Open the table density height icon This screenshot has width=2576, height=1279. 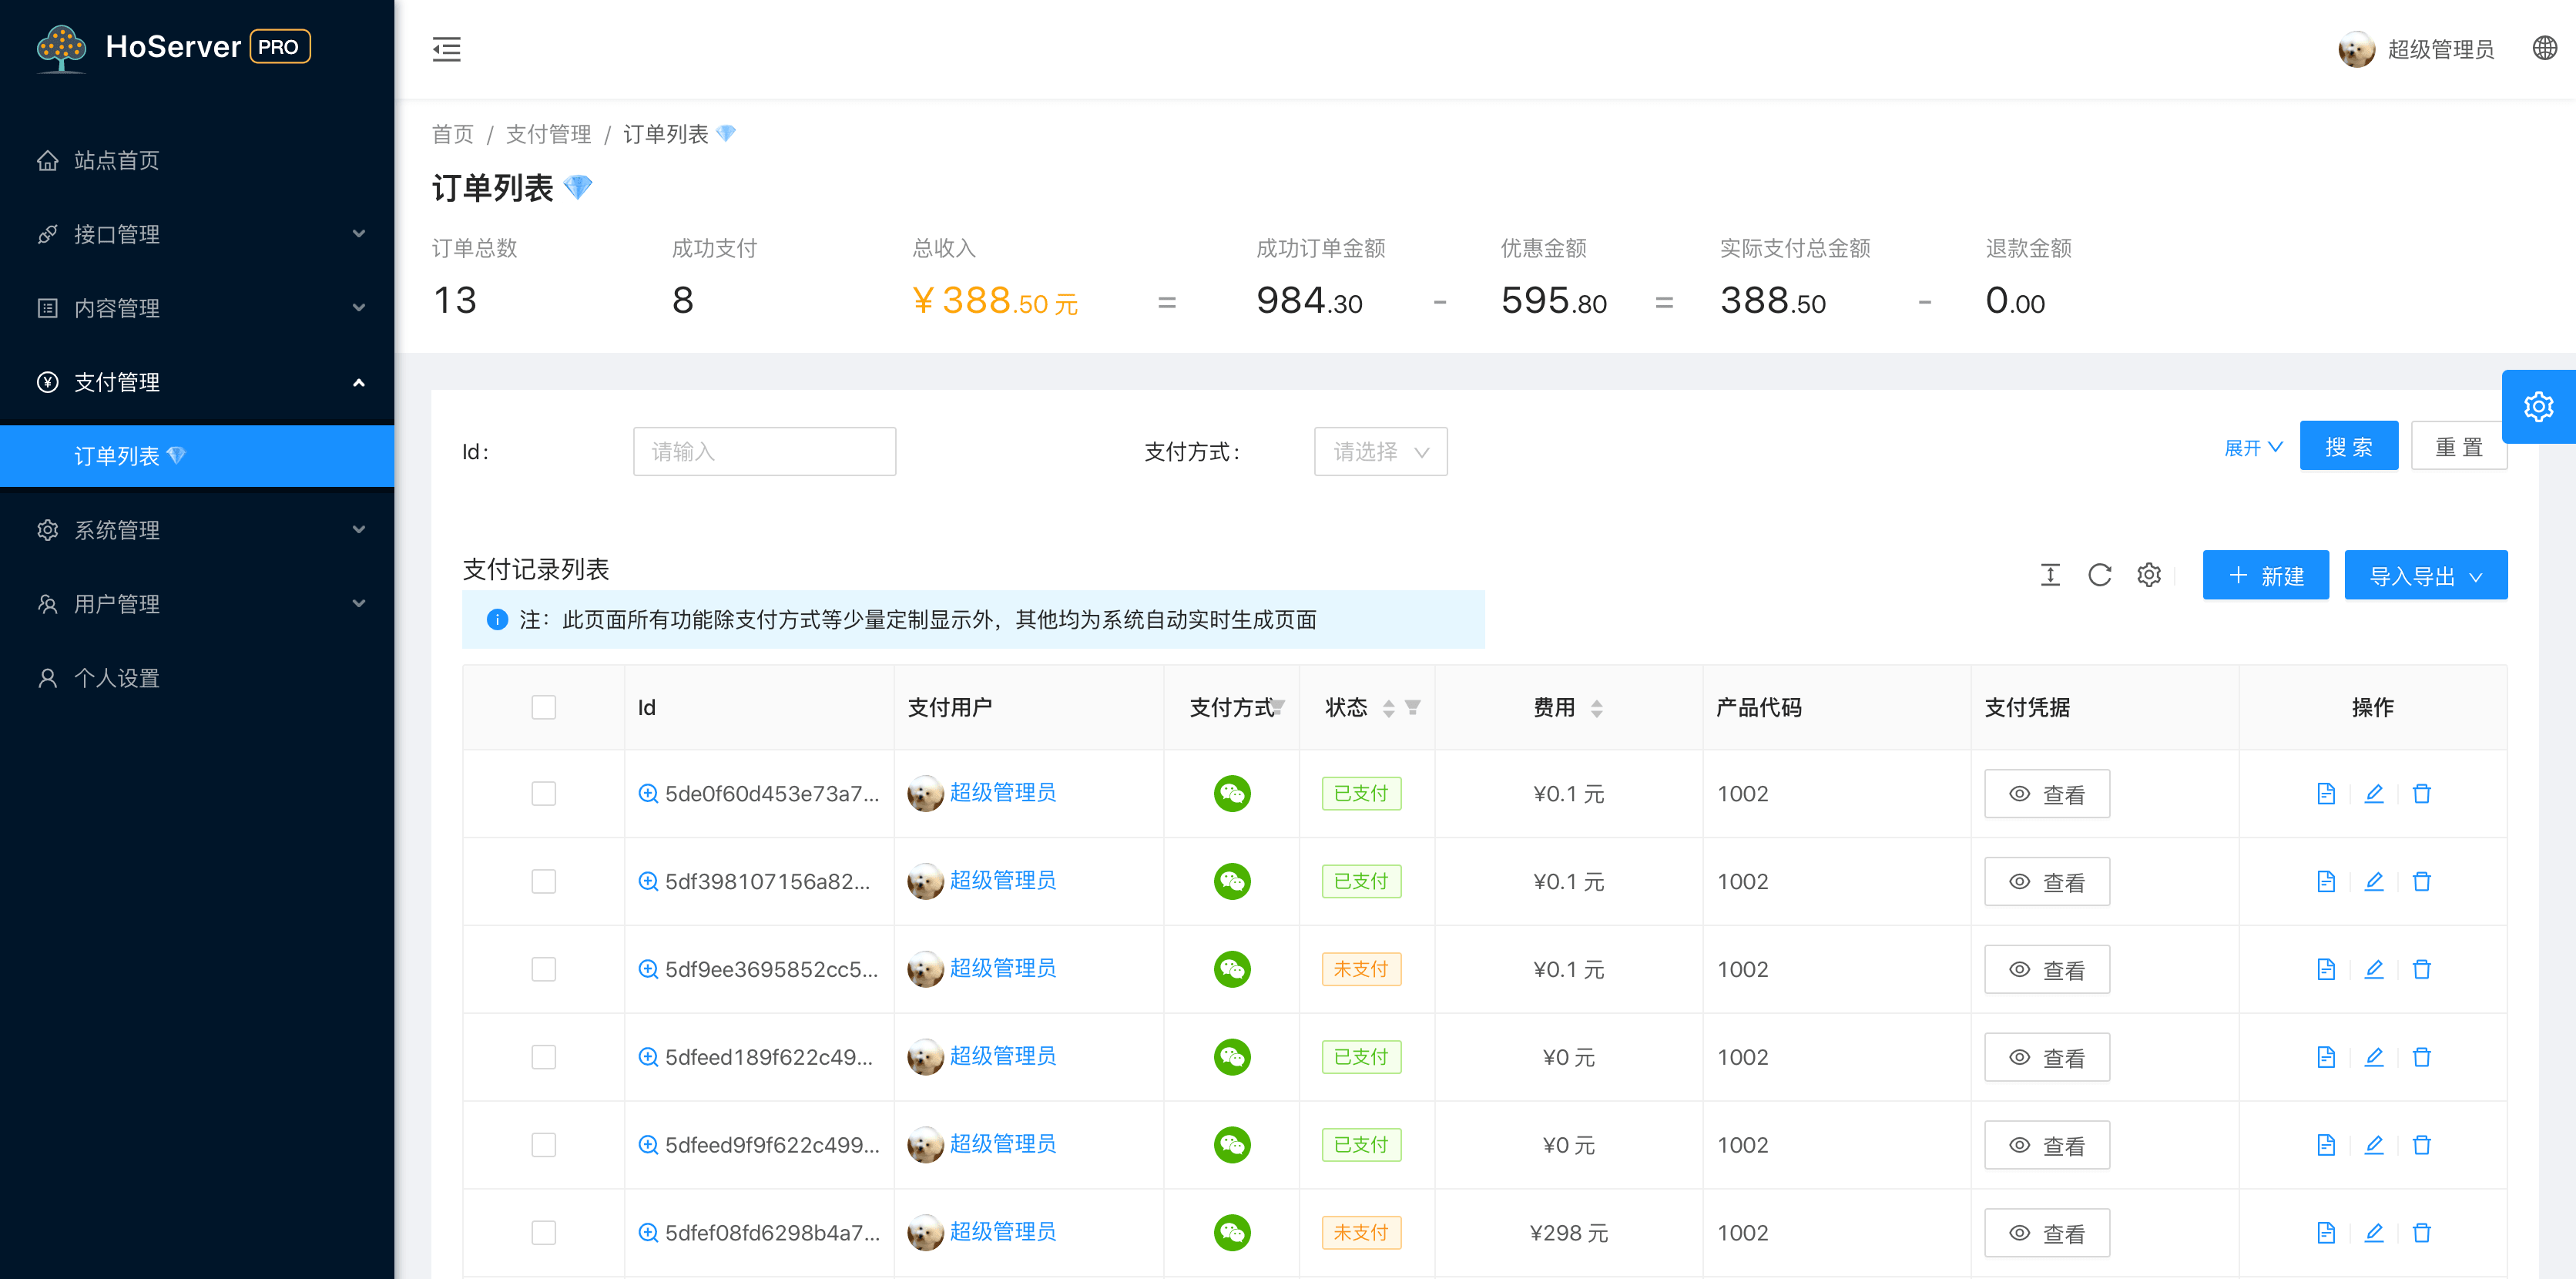pos(2050,575)
